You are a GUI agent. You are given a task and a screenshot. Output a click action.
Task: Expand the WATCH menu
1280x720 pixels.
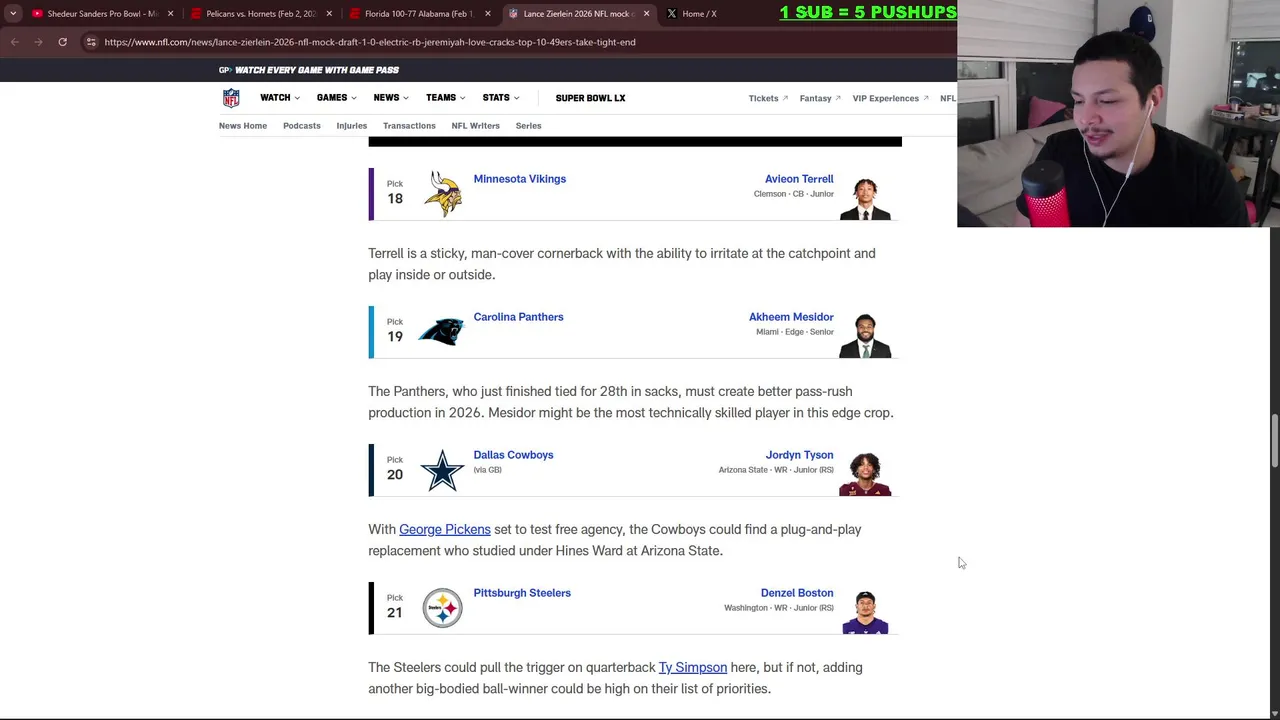[x=280, y=98]
